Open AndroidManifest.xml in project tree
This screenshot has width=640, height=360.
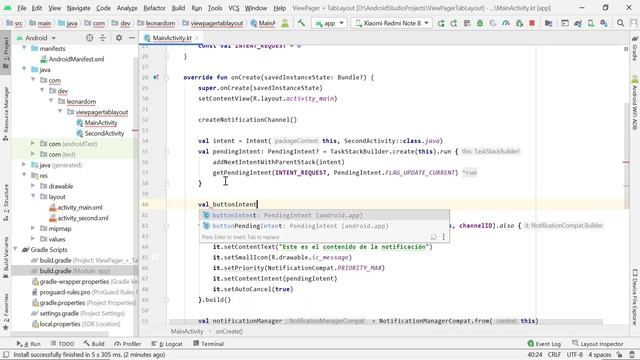(76, 59)
